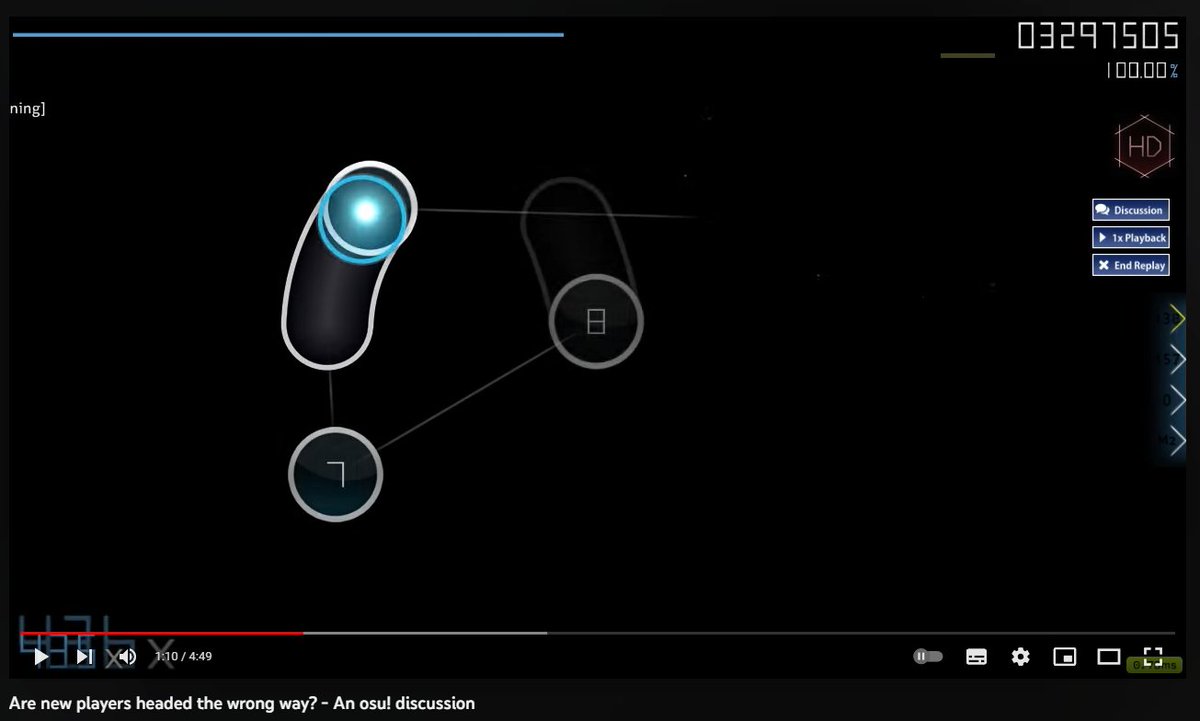The width and height of the screenshot is (1200, 721).
Task: Enter full screen mode
Action: coord(1153,657)
